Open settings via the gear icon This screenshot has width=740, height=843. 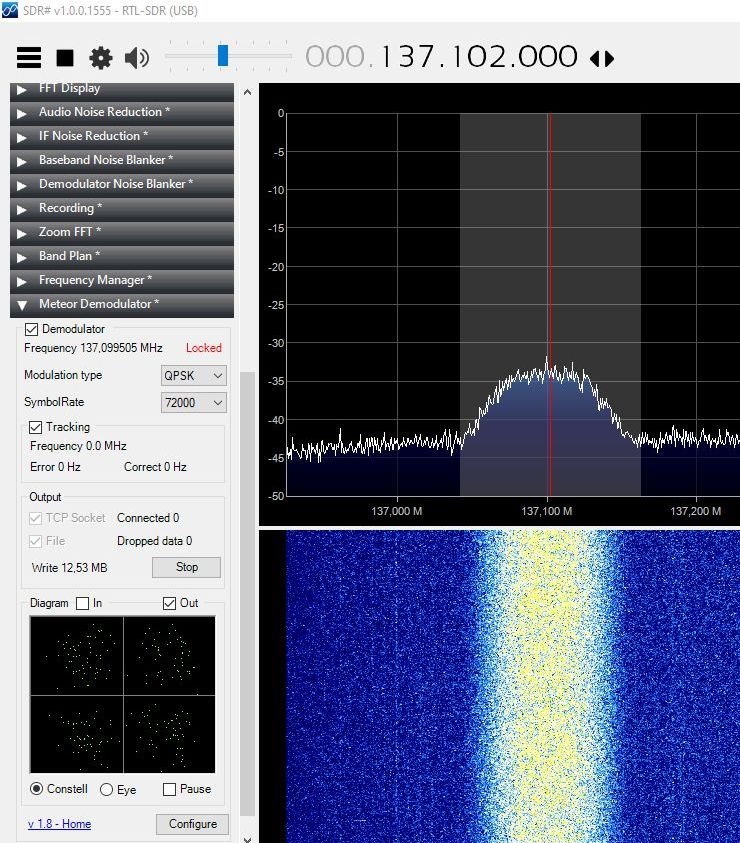[x=101, y=58]
